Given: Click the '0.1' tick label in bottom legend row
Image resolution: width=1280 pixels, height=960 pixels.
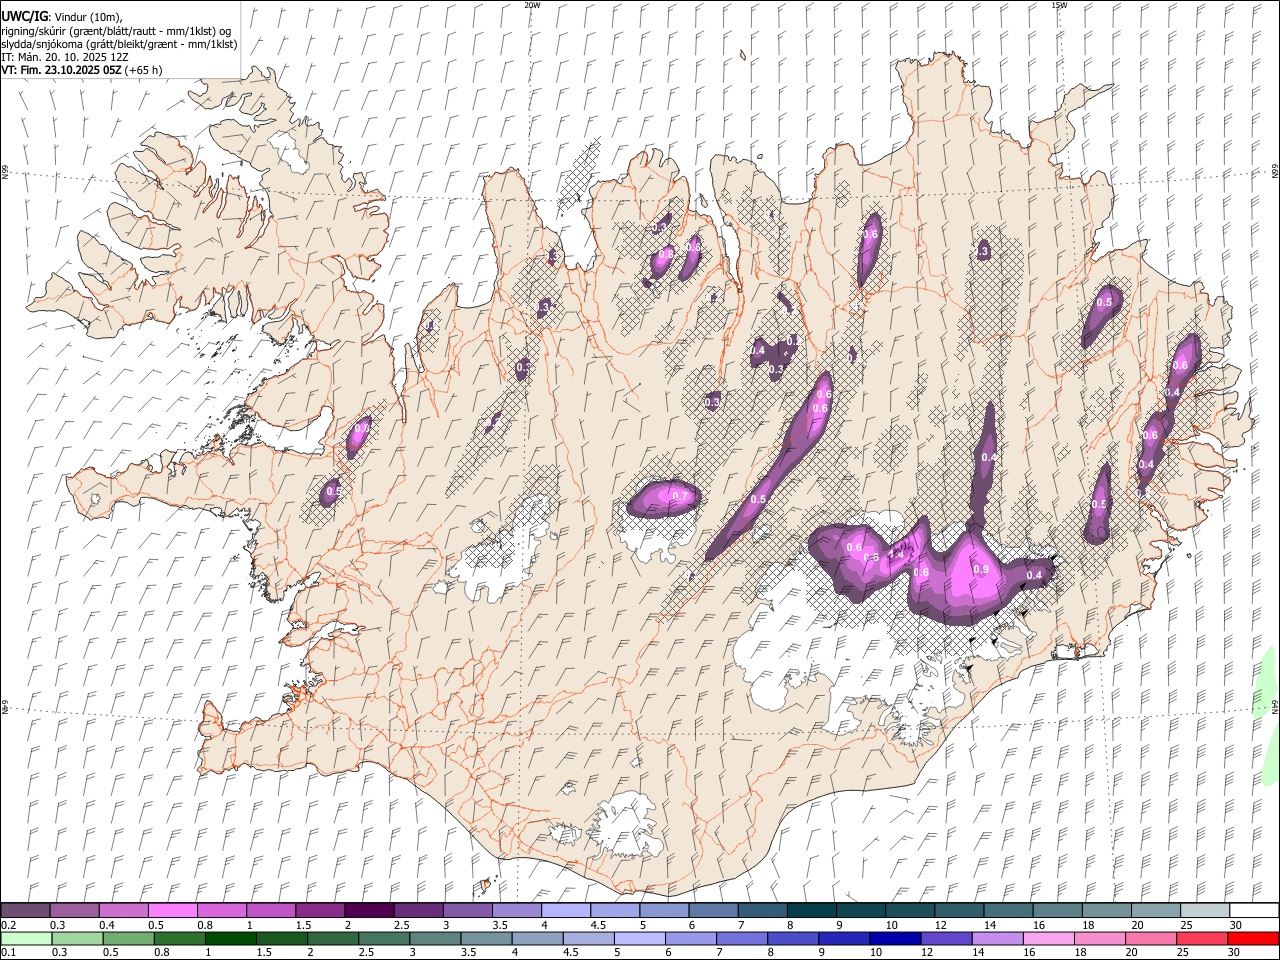Looking at the screenshot, I should point(8,953).
